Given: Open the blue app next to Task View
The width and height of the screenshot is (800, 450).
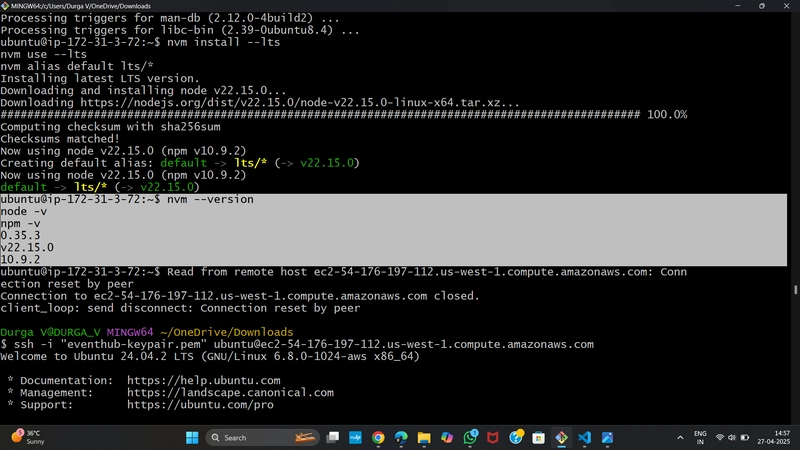Looking at the screenshot, I should click(355, 437).
